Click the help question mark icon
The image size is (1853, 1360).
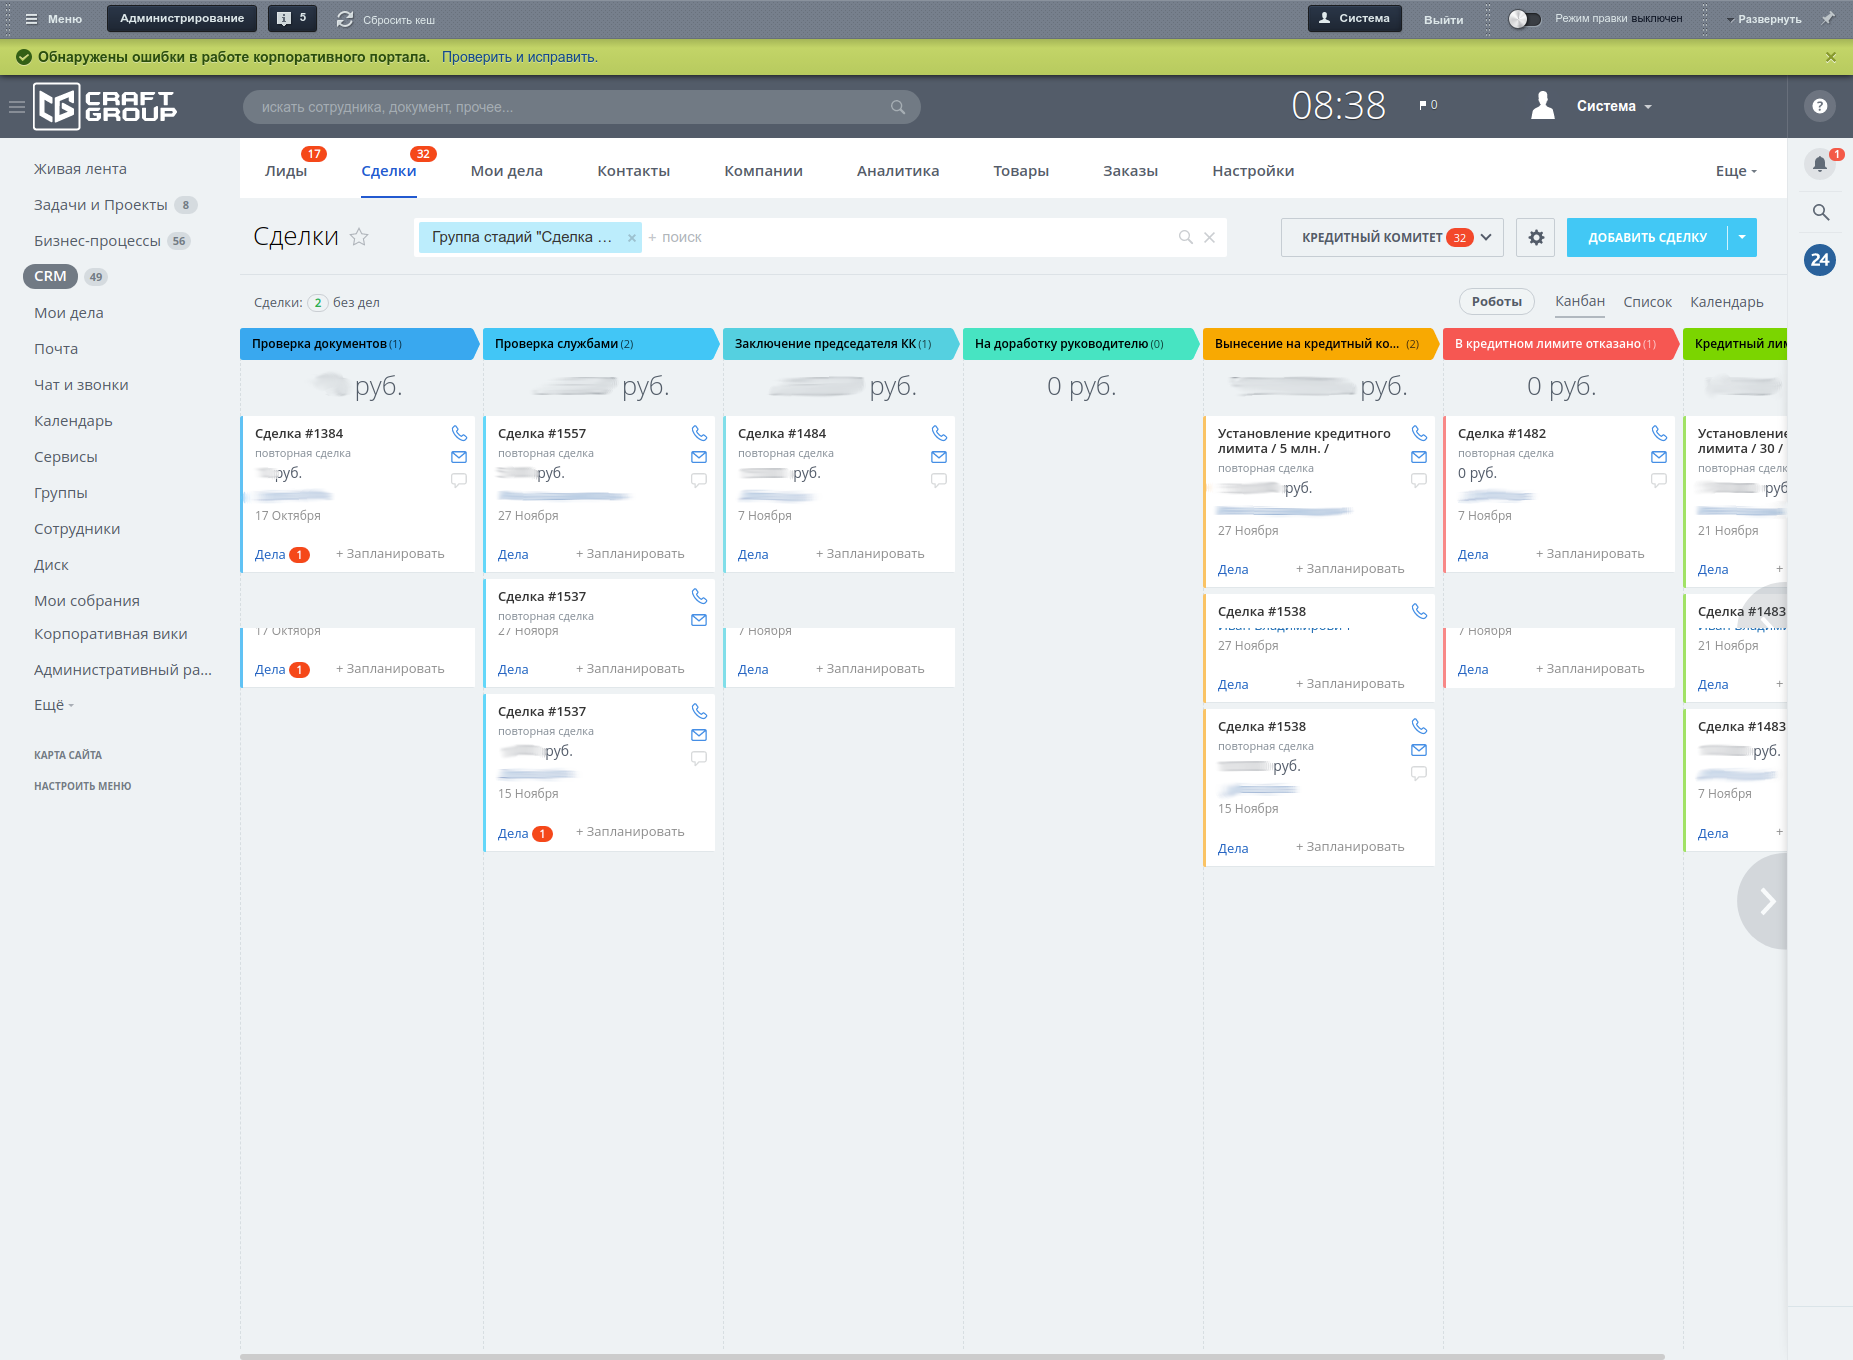[x=1820, y=106]
